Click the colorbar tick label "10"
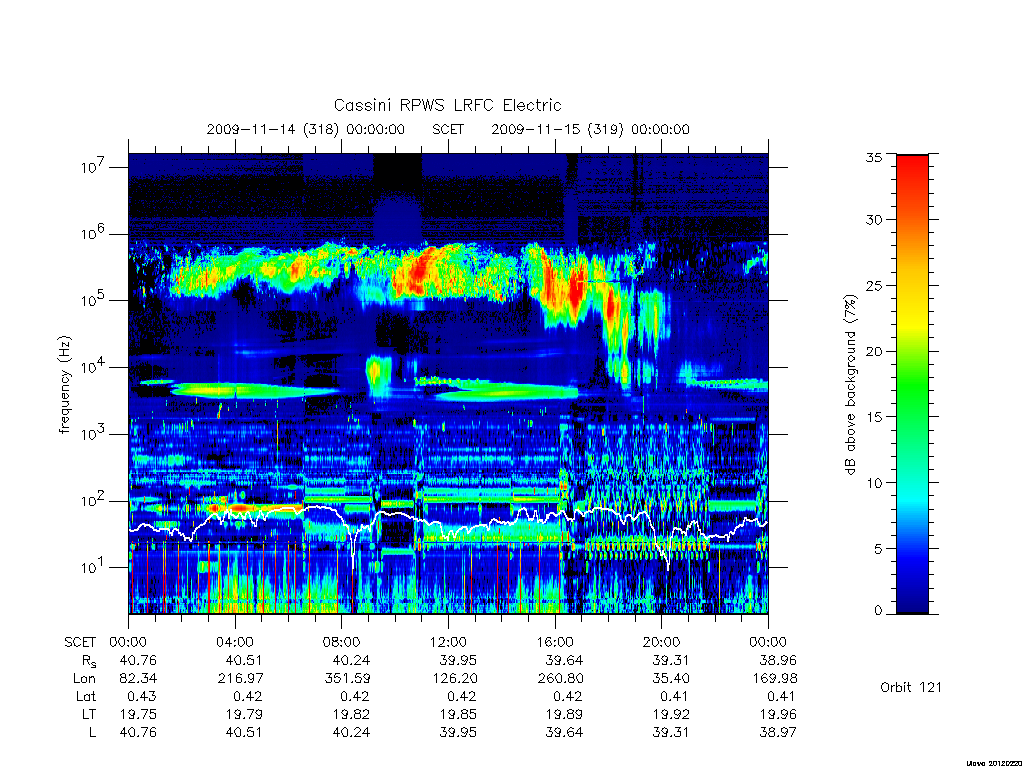The width and height of the screenshot is (1024, 768). point(873,483)
